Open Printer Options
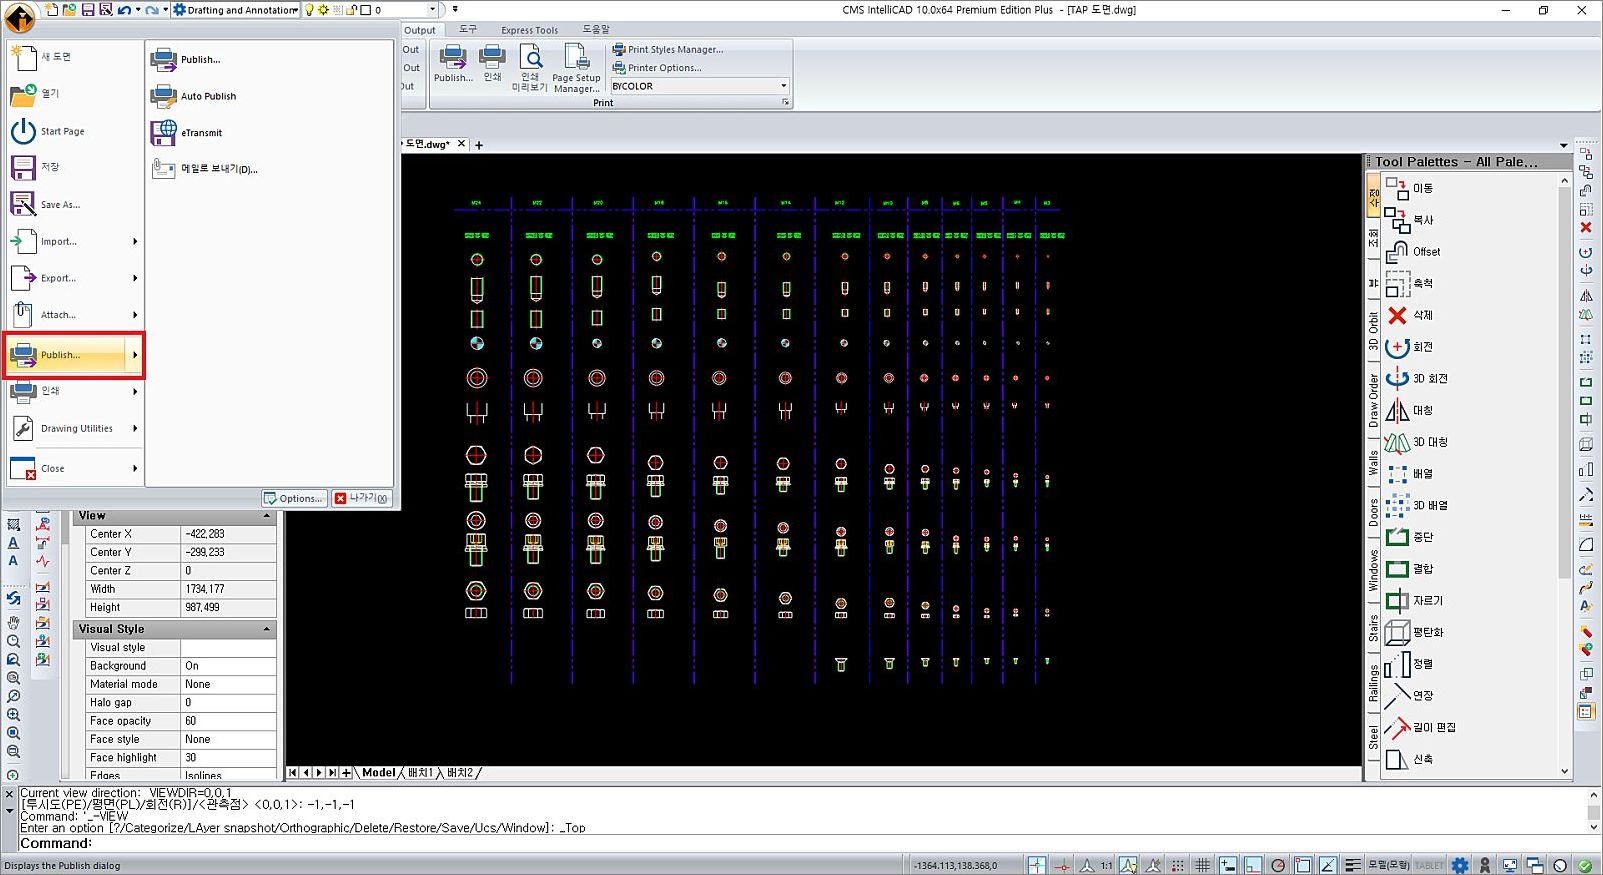The height and width of the screenshot is (875, 1603). 657,68
